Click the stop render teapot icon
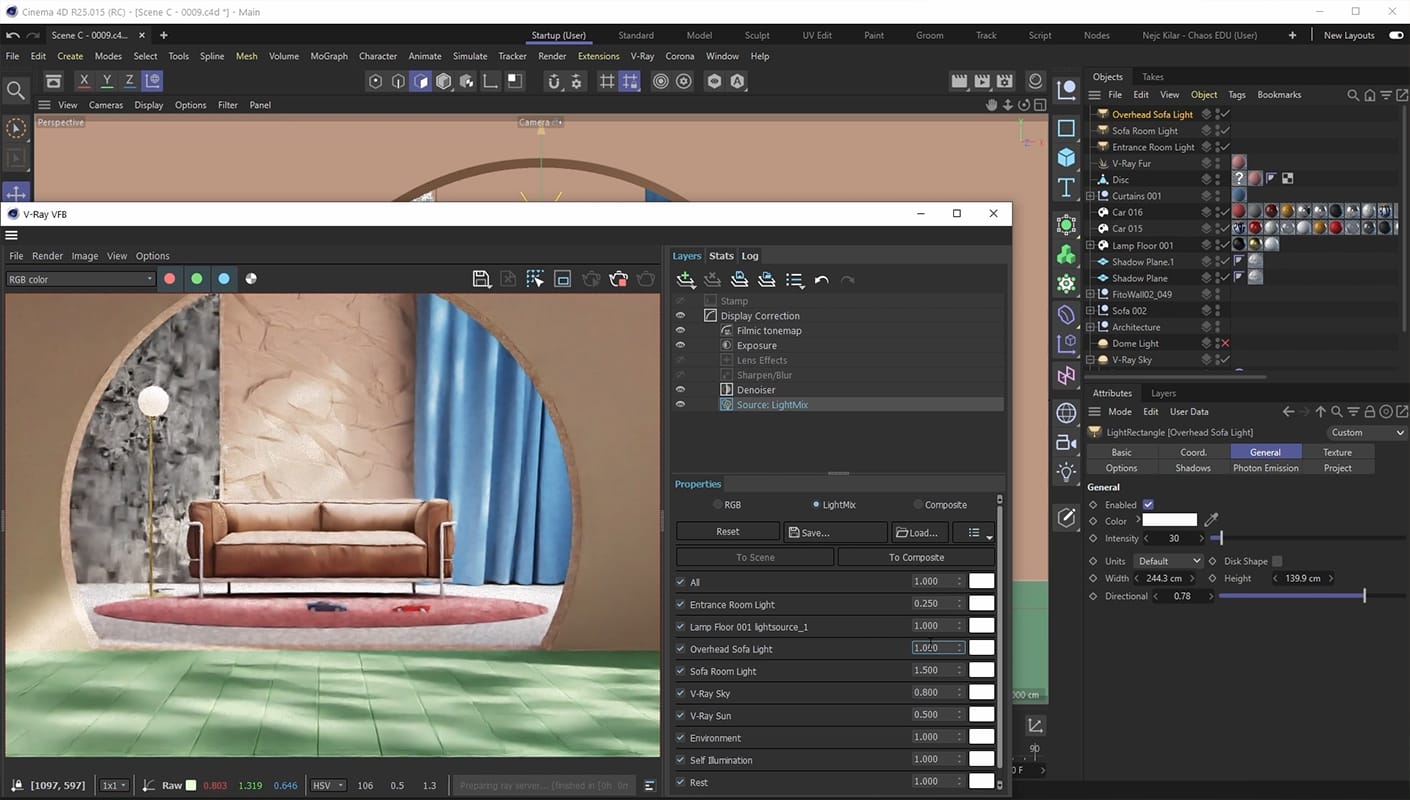Viewport: 1410px width, 800px height. point(619,279)
